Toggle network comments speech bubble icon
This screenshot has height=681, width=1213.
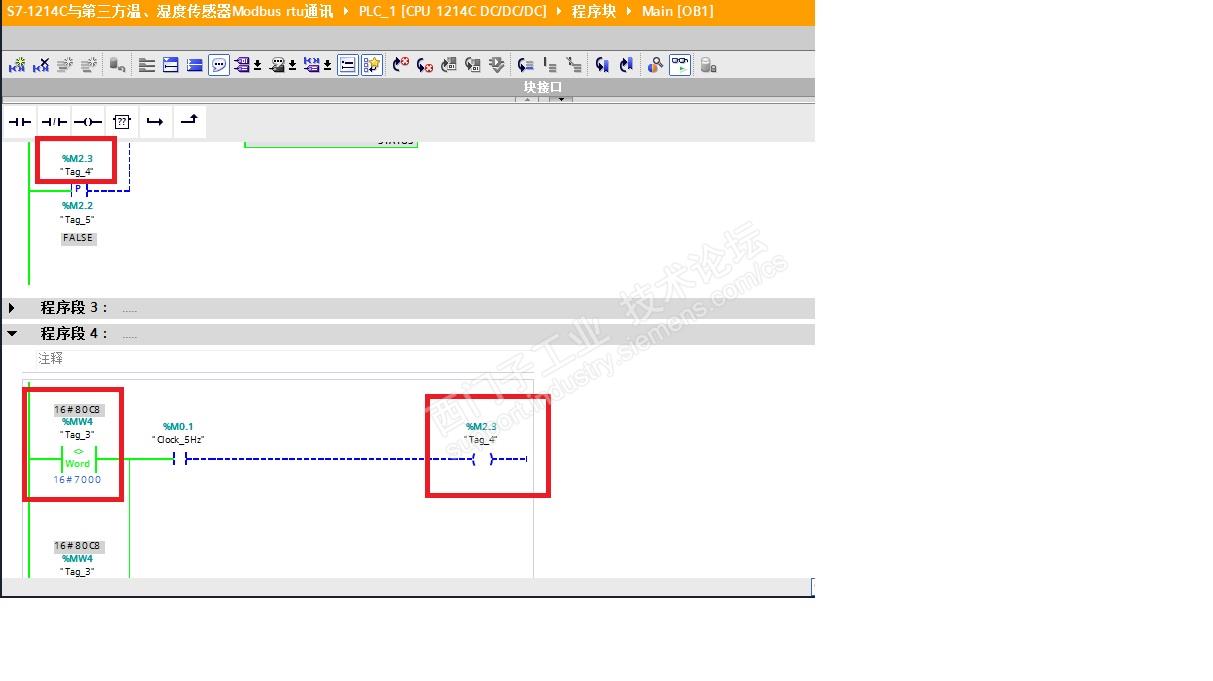219,65
